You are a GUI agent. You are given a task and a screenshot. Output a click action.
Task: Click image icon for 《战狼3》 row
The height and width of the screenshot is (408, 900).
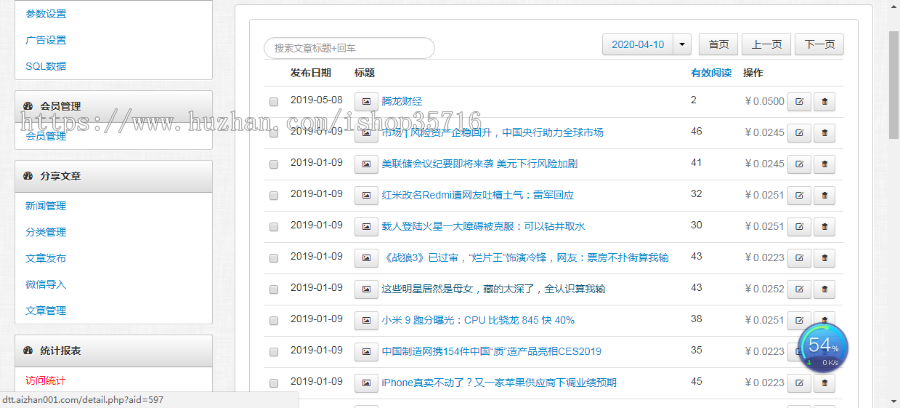[366, 258]
